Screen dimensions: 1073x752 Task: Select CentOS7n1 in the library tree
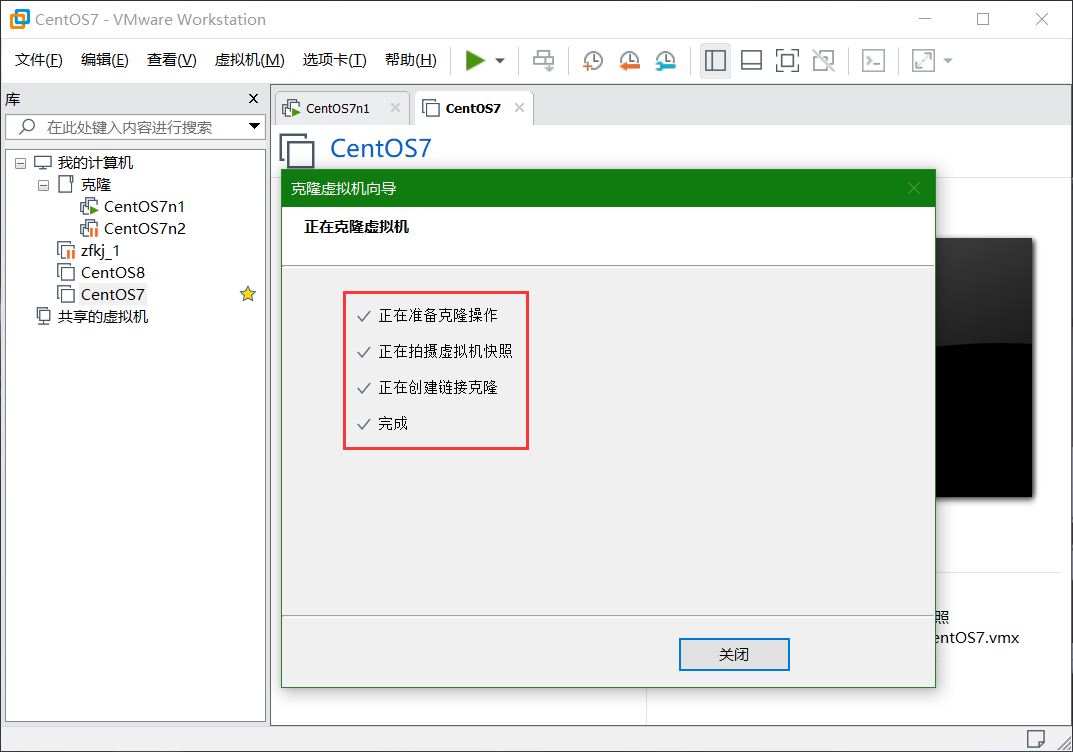pyautogui.click(x=144, y=207)
